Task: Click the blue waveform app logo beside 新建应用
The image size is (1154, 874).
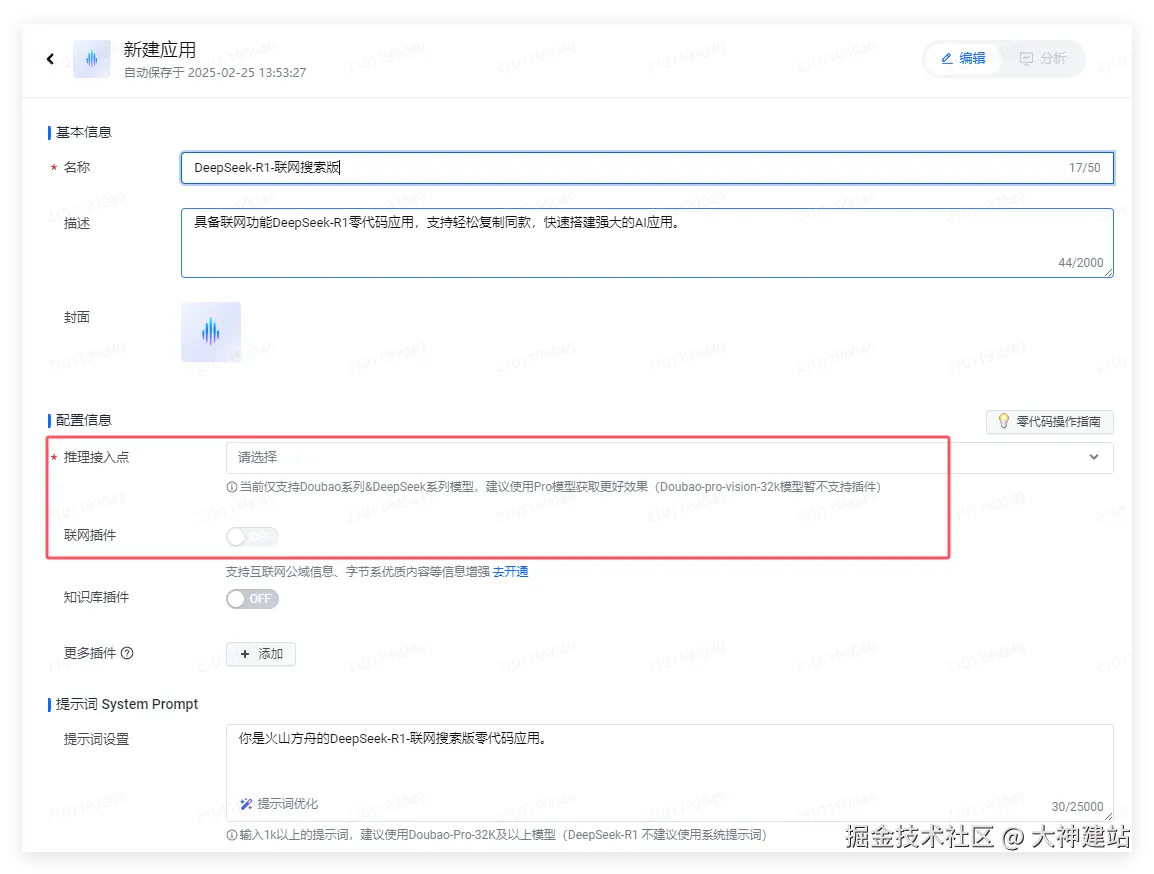Action: pos(91,58)
